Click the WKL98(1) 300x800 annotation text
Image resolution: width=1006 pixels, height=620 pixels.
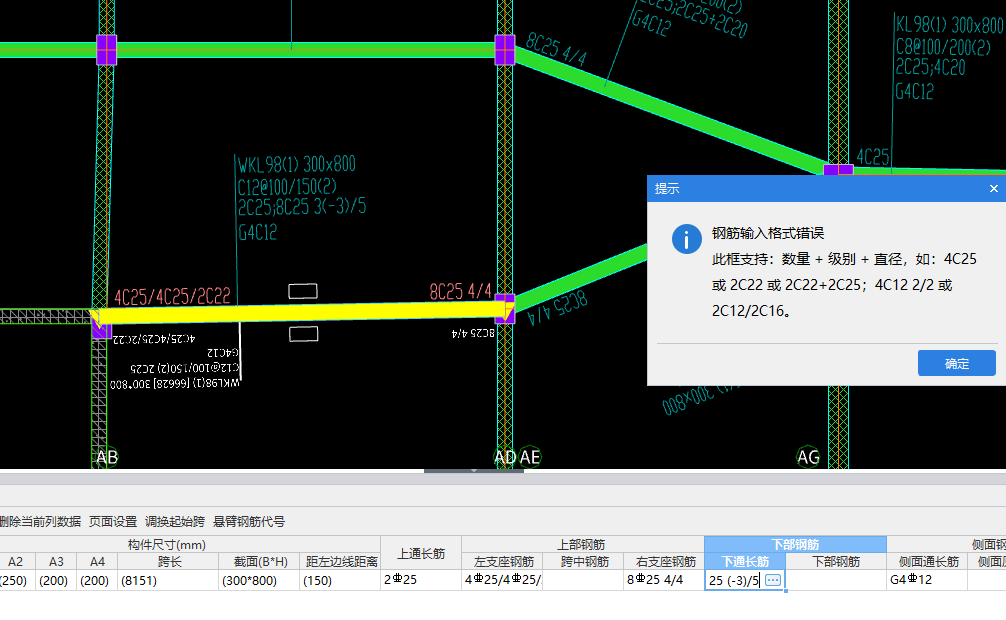tap(296, 165)
